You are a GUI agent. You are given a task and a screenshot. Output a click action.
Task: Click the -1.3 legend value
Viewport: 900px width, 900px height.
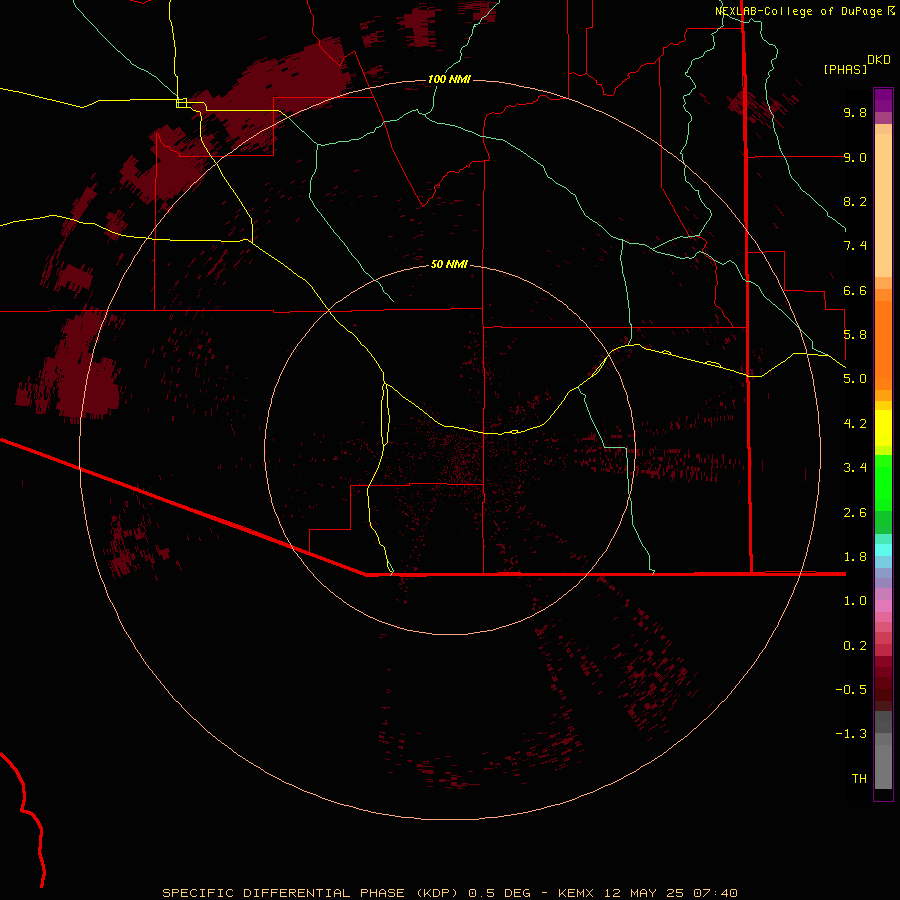pos(851,734)
